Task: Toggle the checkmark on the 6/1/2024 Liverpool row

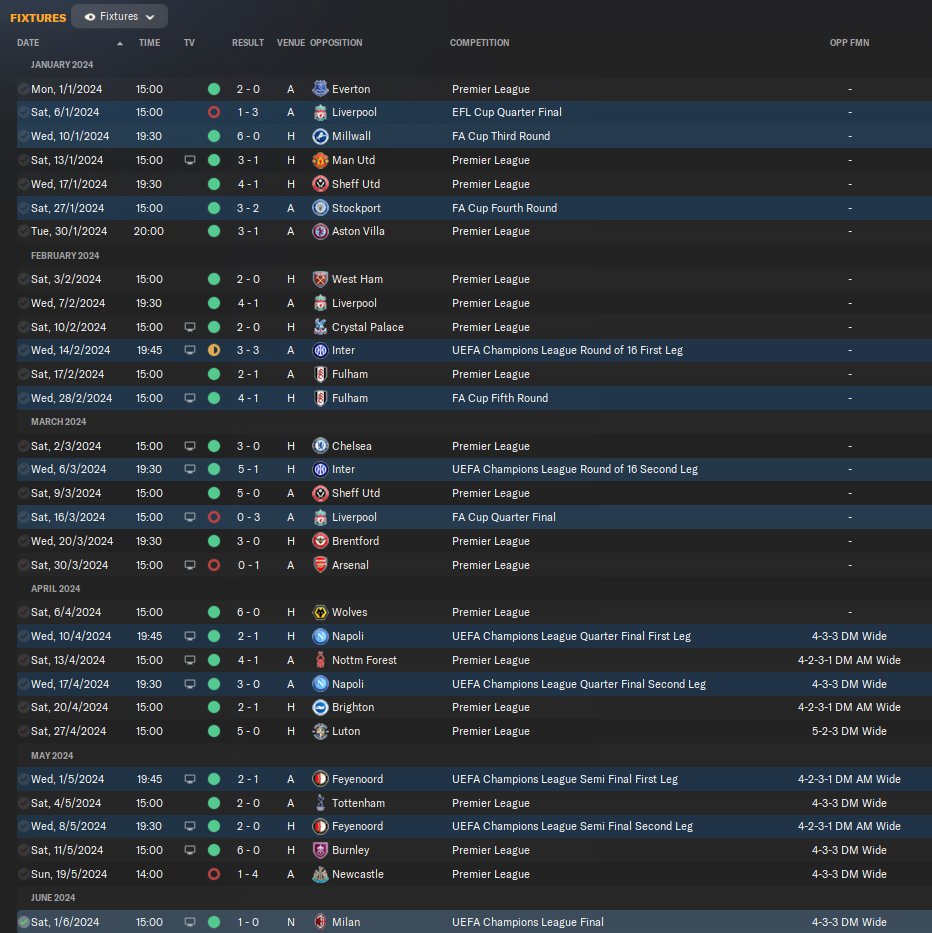Action: point(23,112)
